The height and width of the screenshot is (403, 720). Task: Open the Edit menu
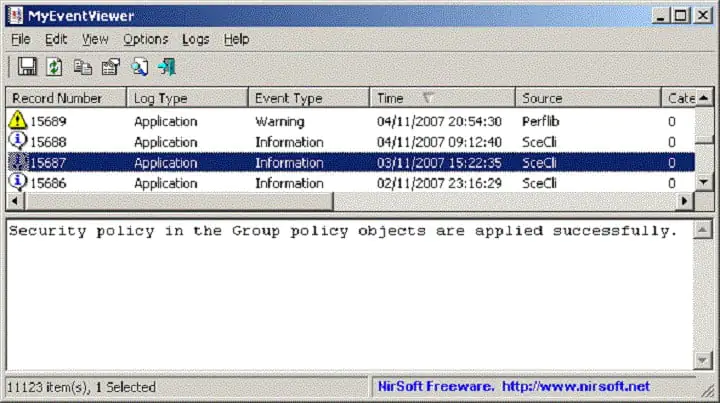(56, 39)
